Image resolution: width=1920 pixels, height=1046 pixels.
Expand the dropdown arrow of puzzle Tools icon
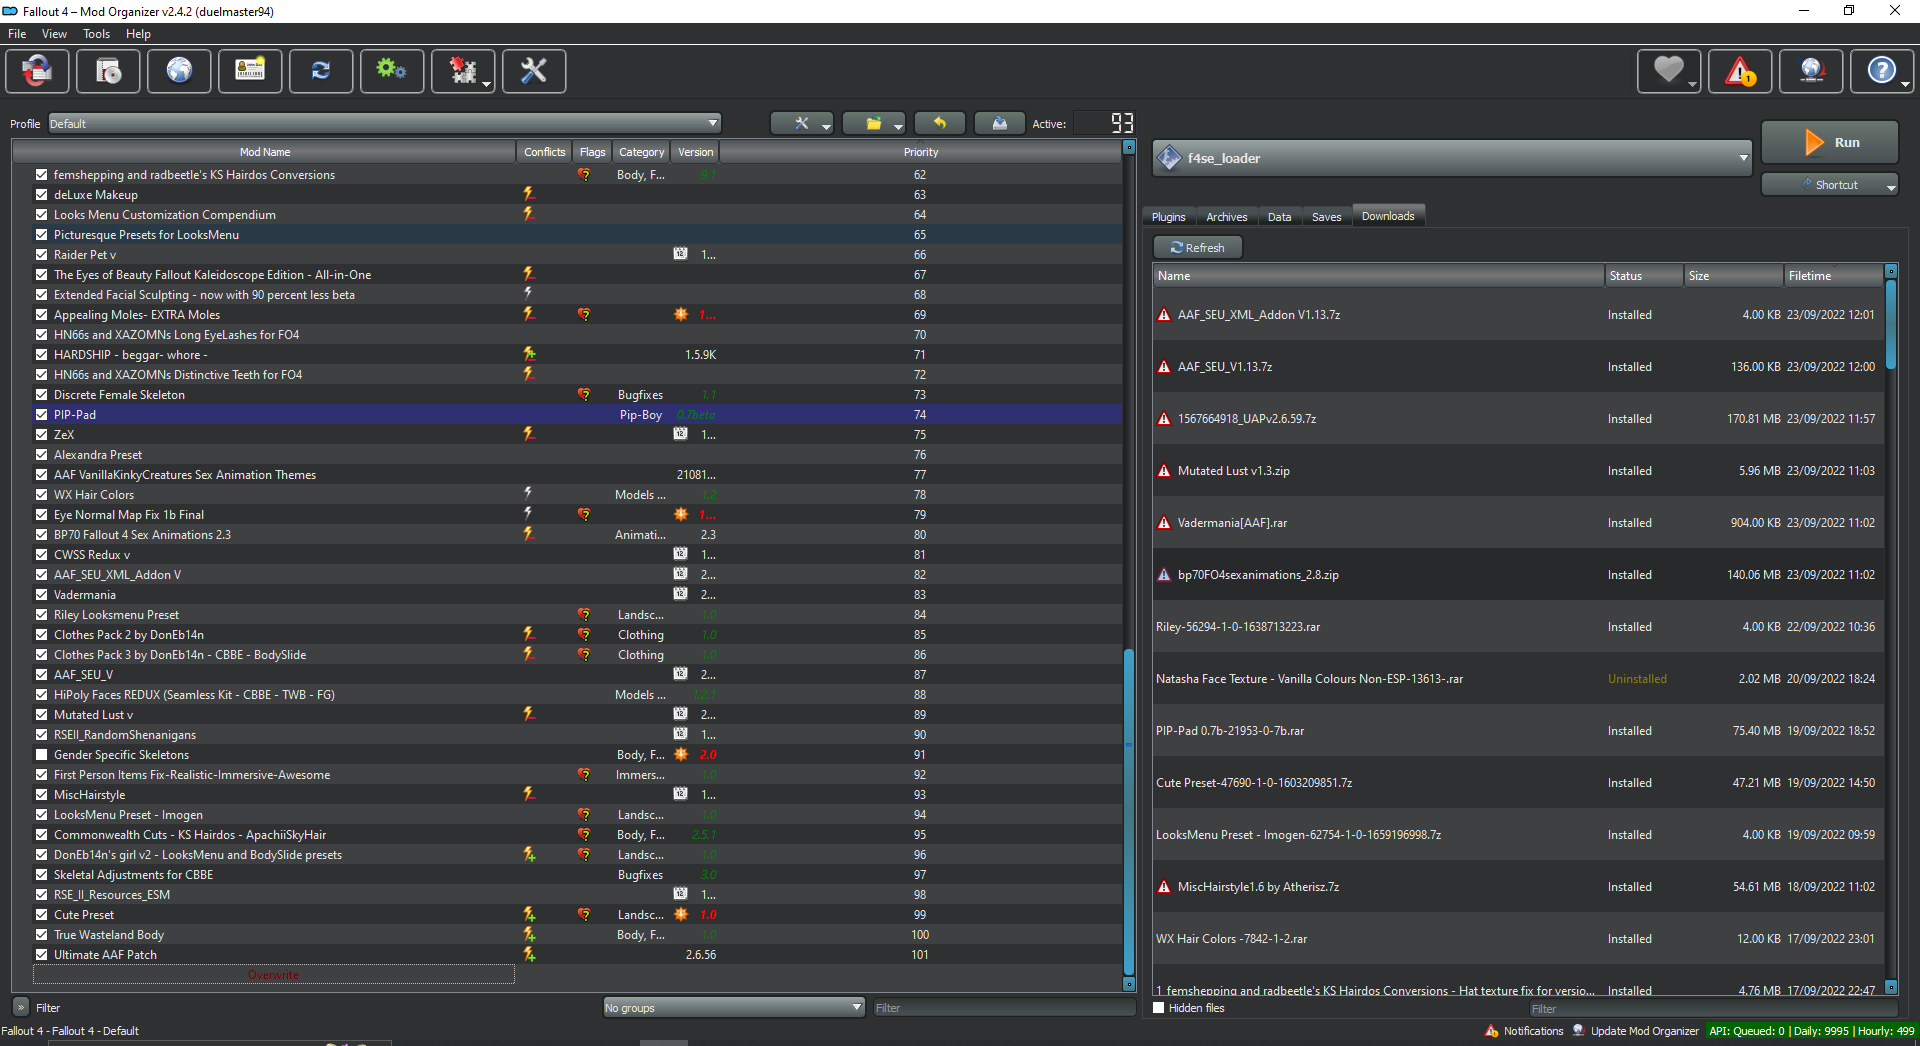[487, 84]
